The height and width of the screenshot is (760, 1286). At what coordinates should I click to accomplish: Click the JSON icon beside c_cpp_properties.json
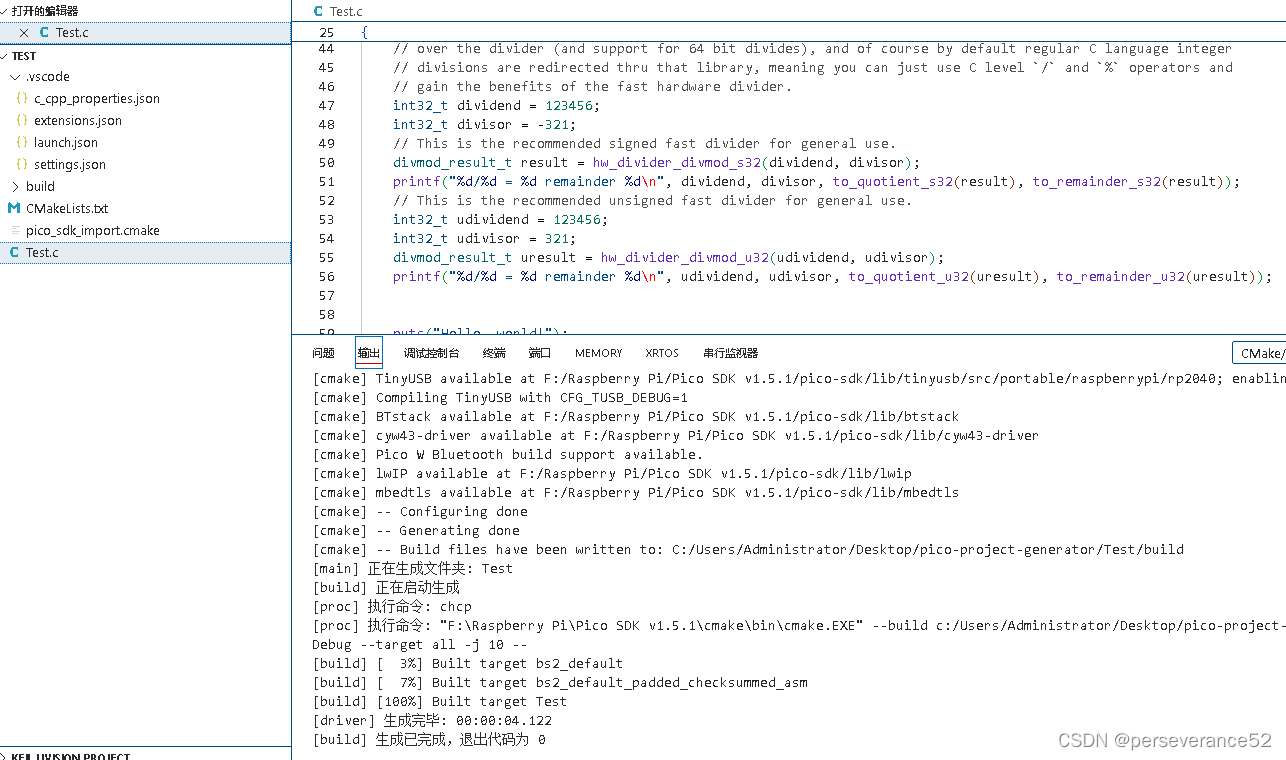coord(22,99)
